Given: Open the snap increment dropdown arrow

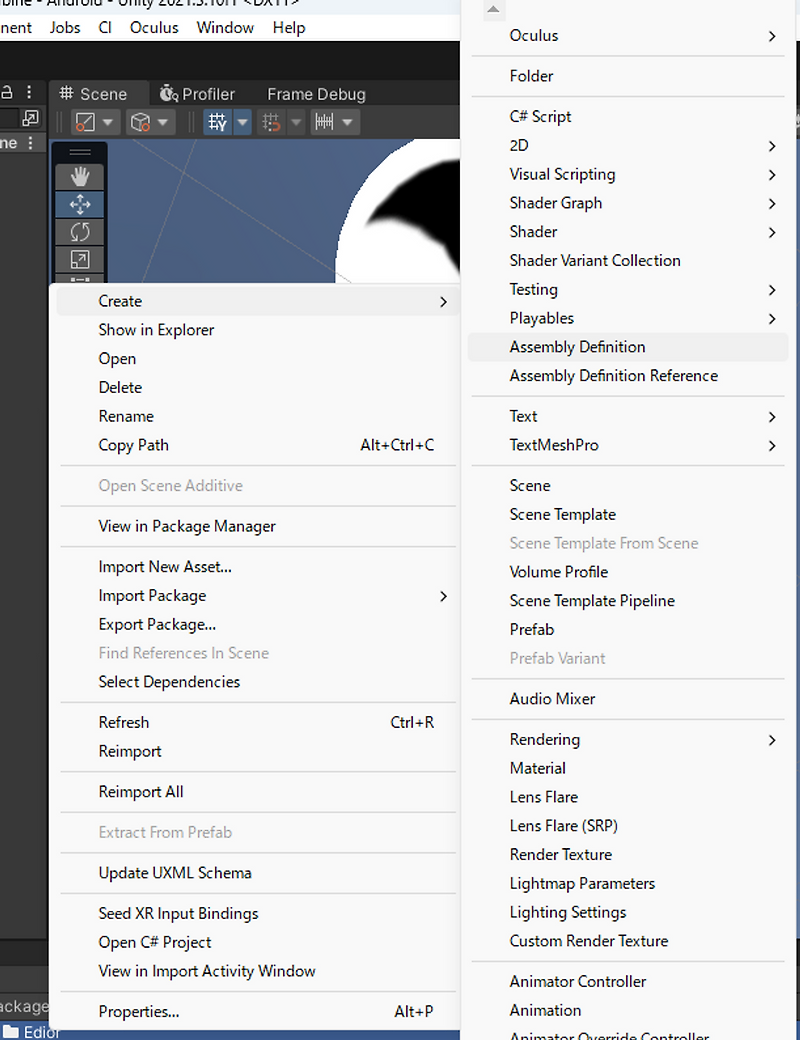Looking at the screenshot, I should [x=348, y=122].
